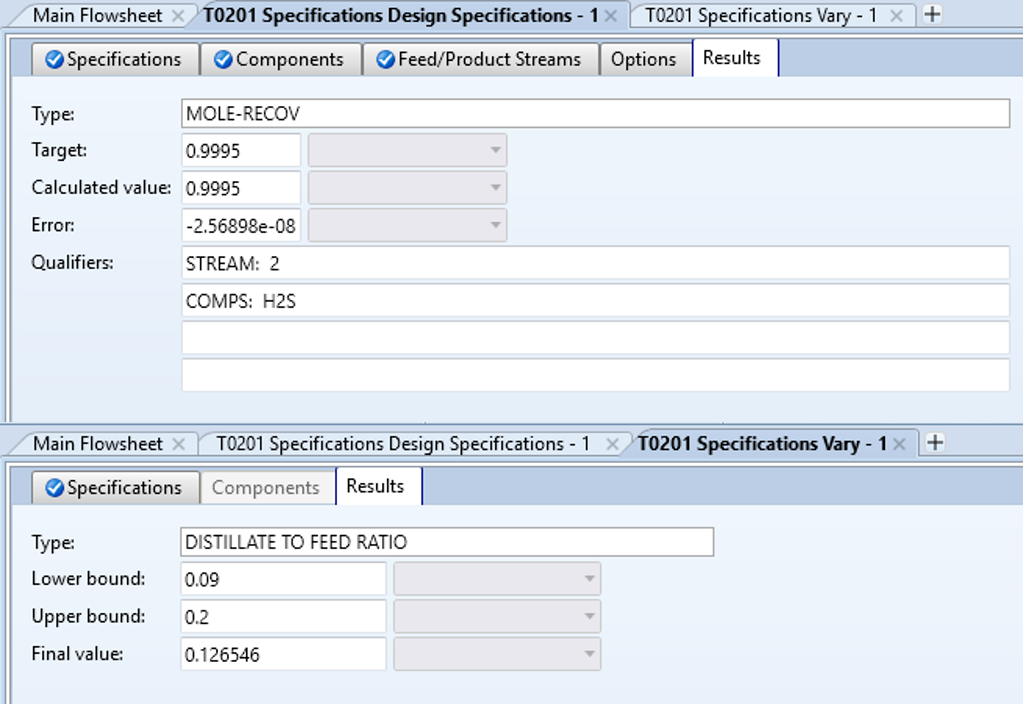Close Main Flowsheet tab in upper panel
Screen dimensions: 1023x704
177,16
